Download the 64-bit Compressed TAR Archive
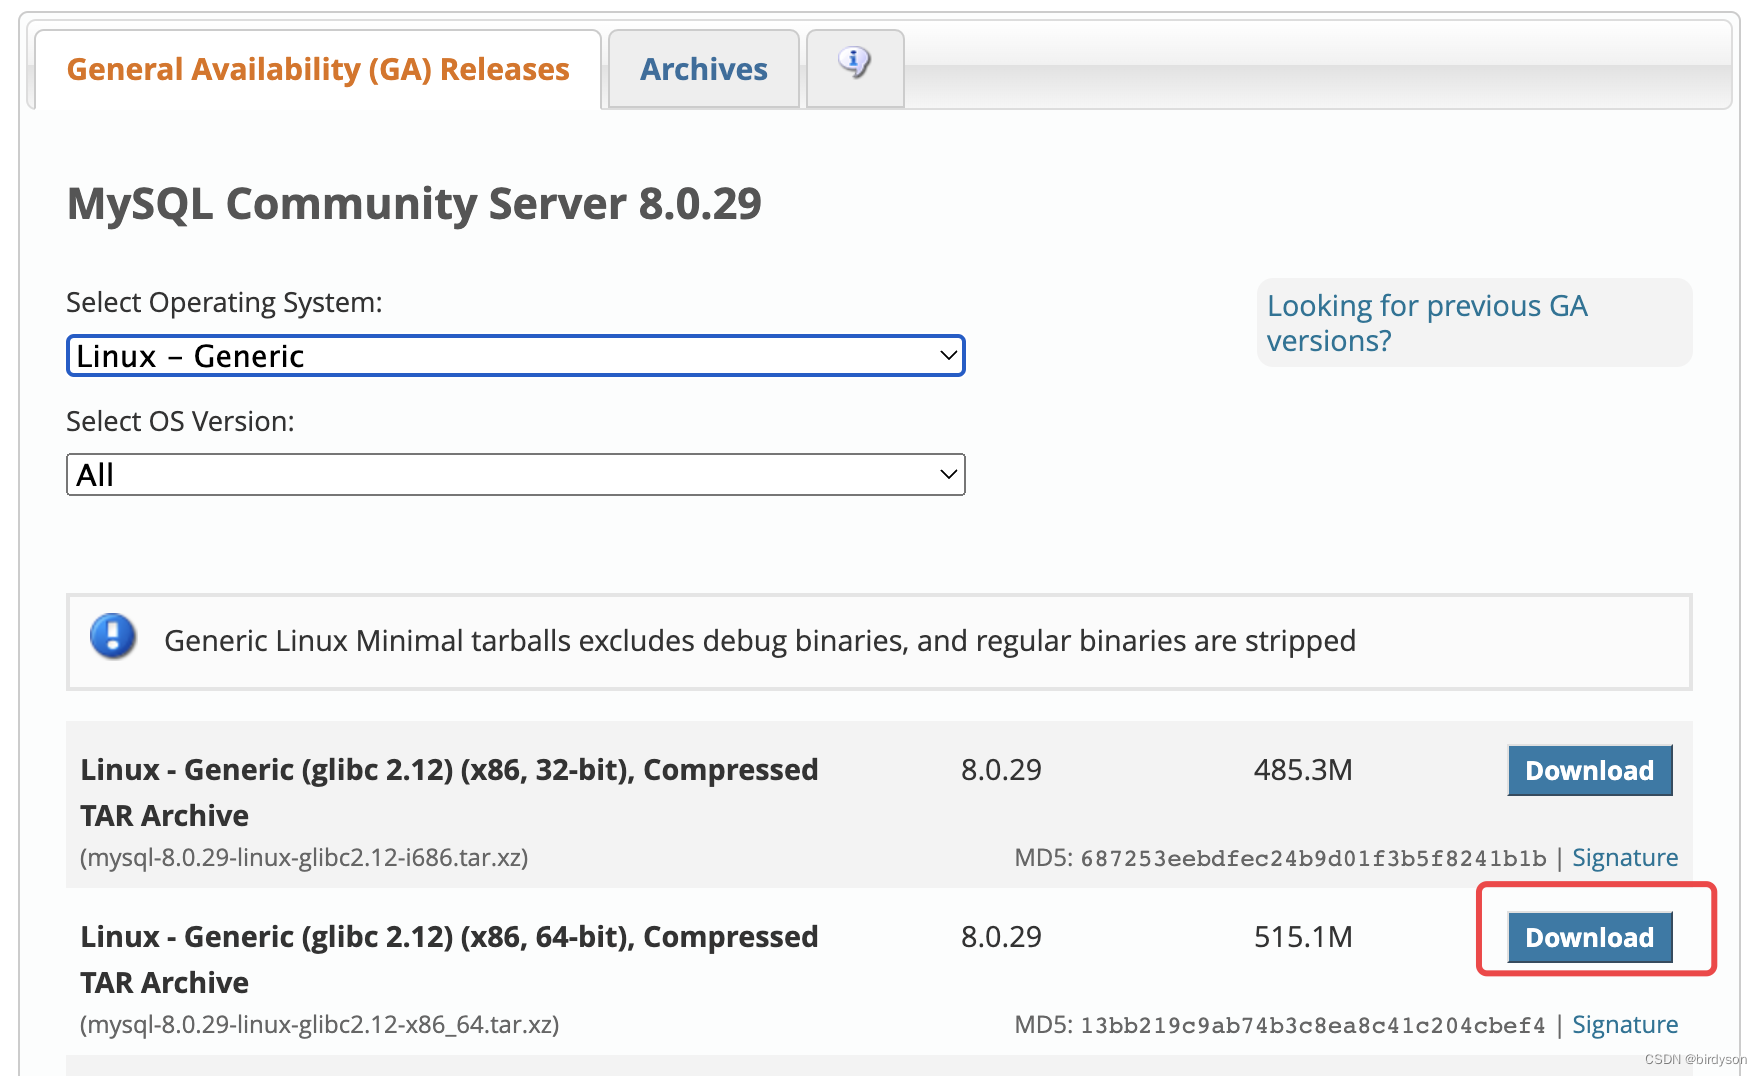The height and width of the screenshot is (1076, 1762). (x=1590, y=937)
